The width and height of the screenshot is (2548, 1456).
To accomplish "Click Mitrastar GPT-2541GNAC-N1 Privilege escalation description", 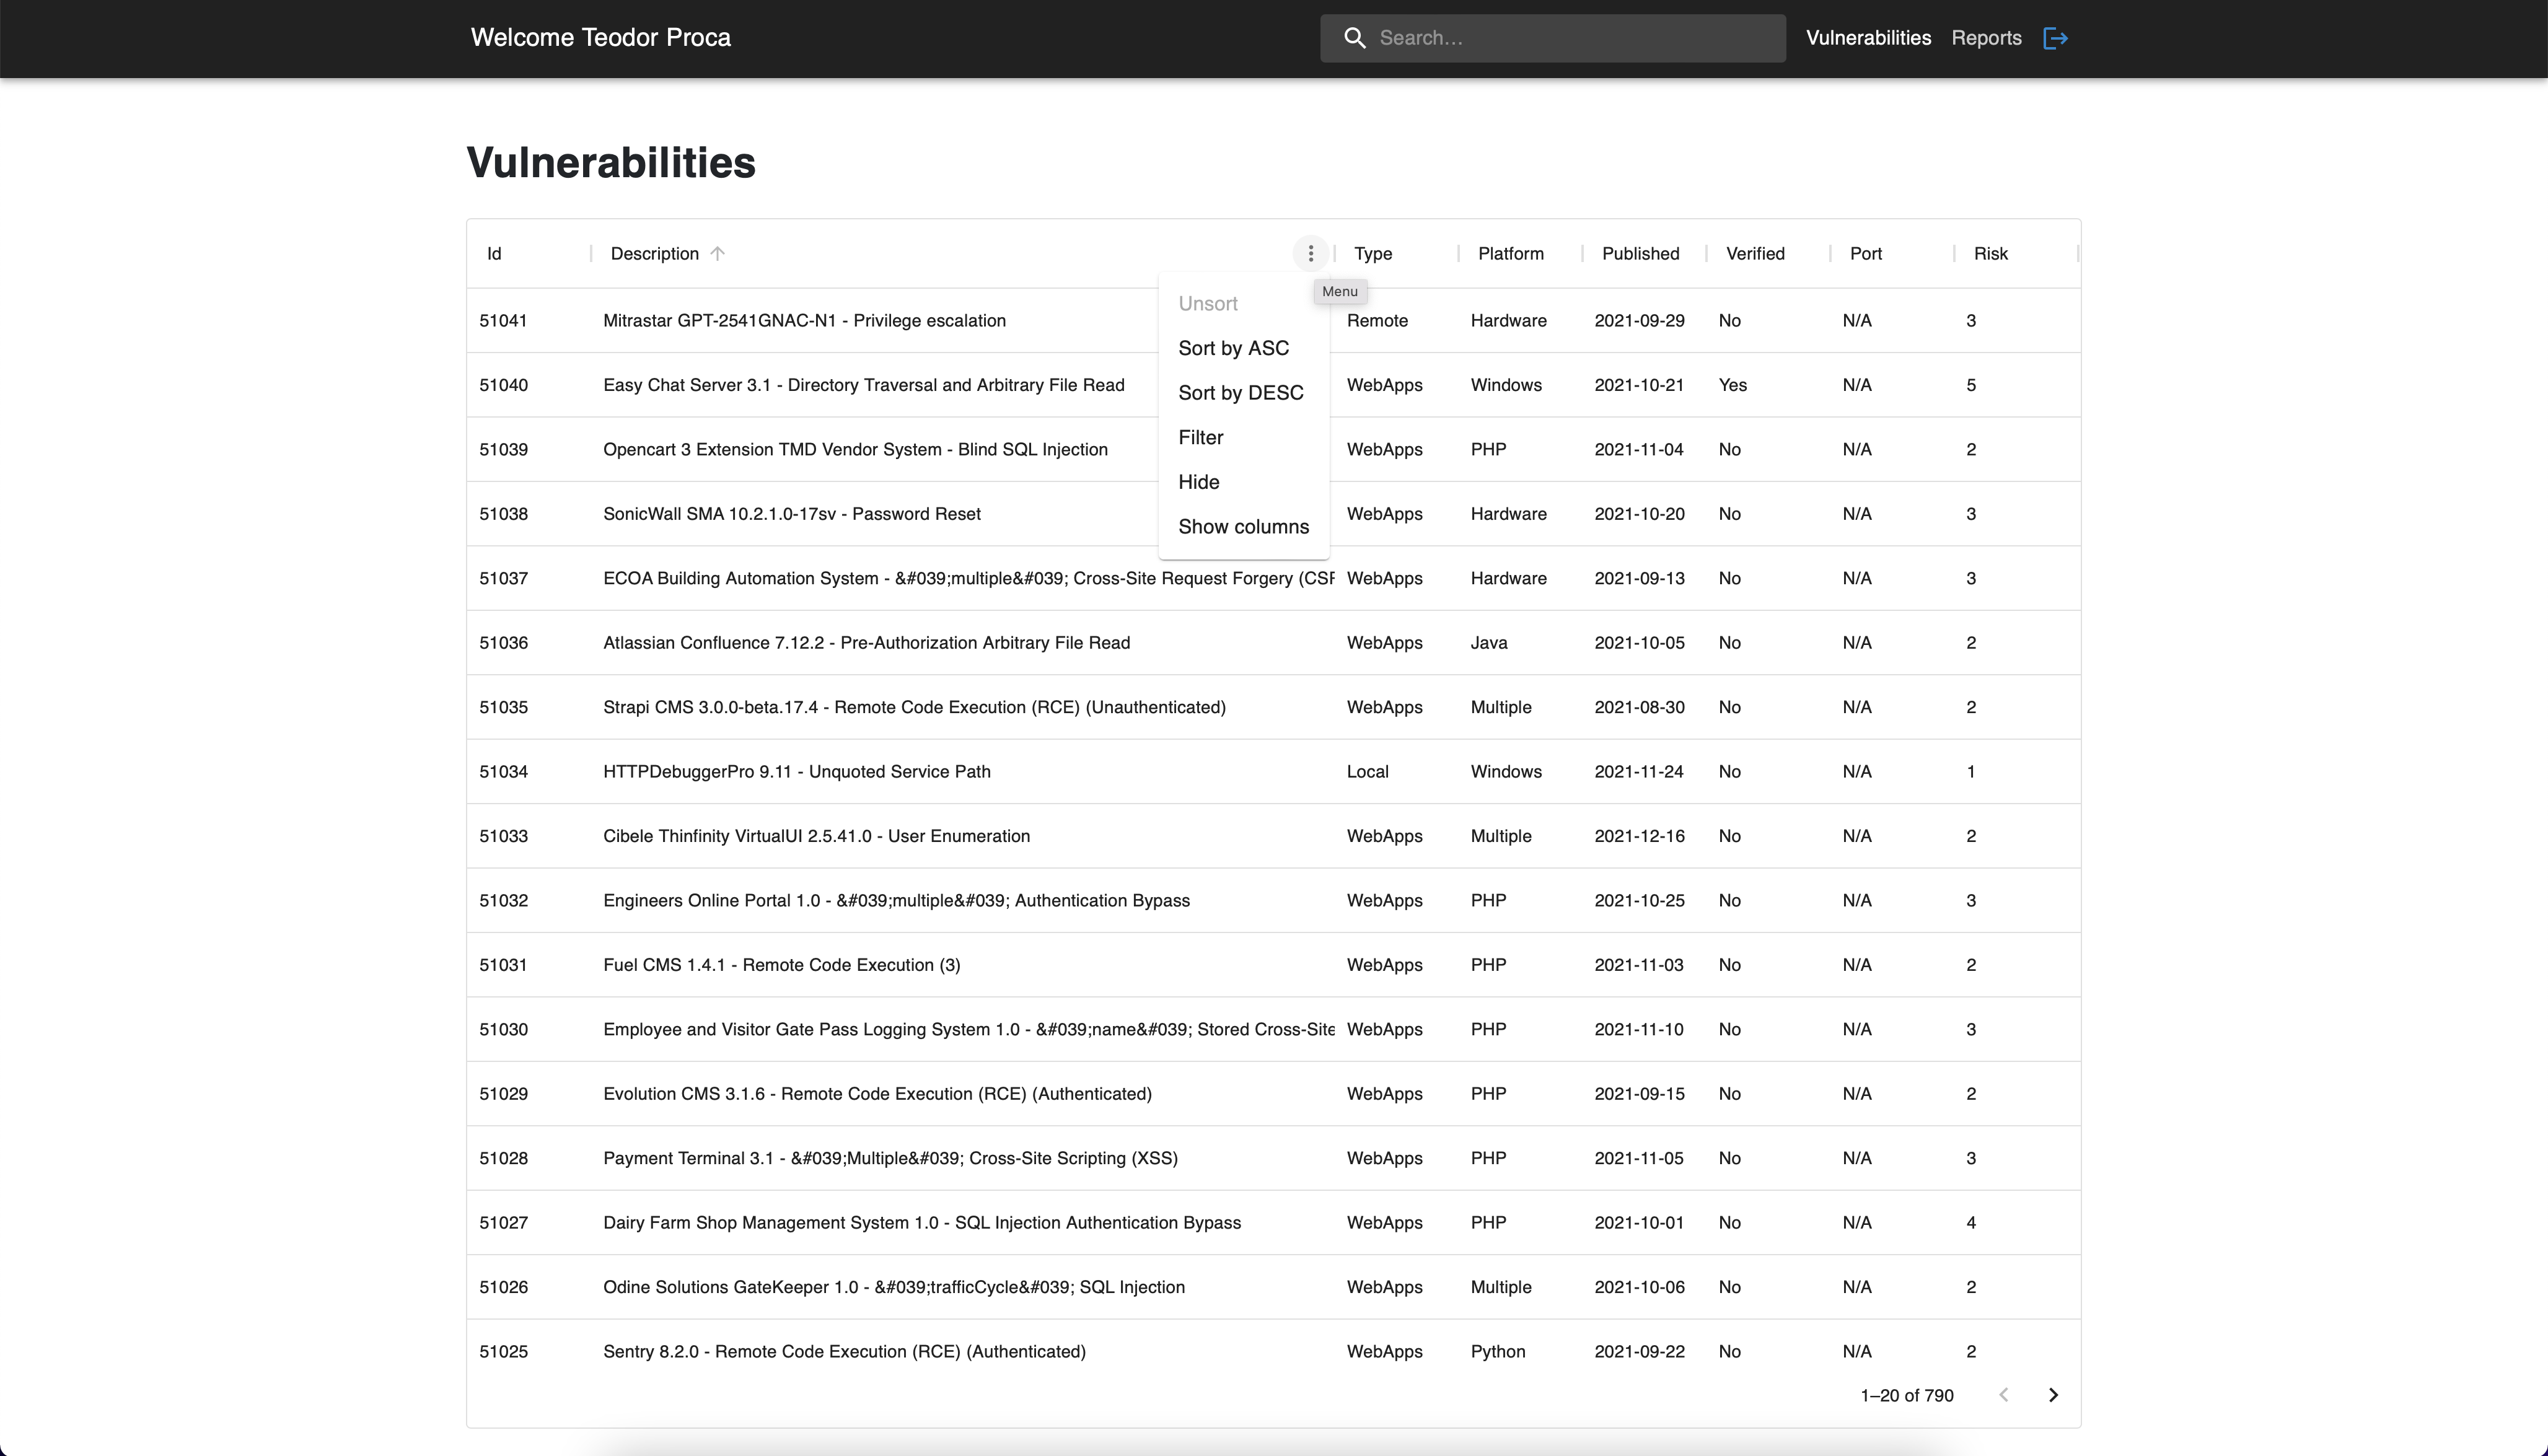I will coord(804,320).
